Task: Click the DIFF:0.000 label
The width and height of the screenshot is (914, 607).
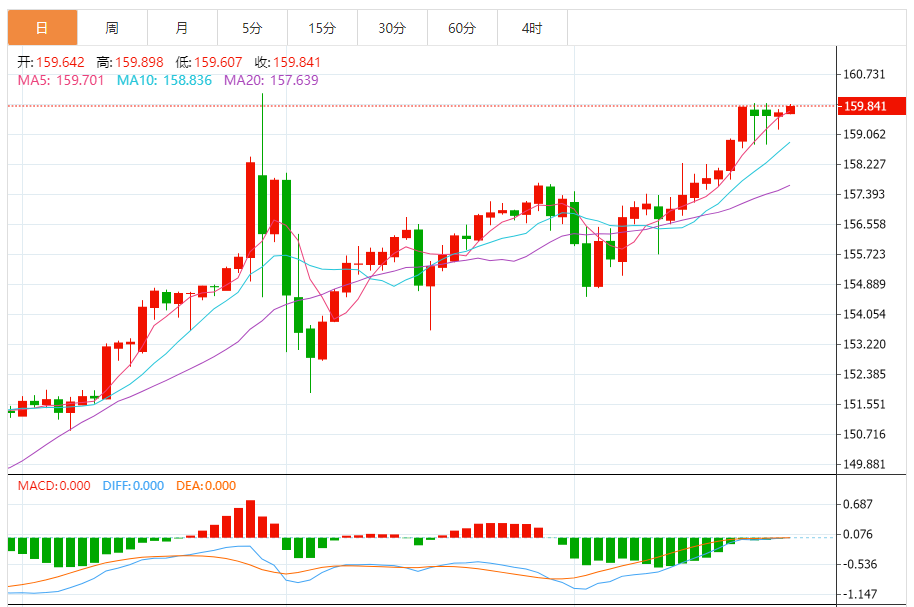Action: coord(133,486)
